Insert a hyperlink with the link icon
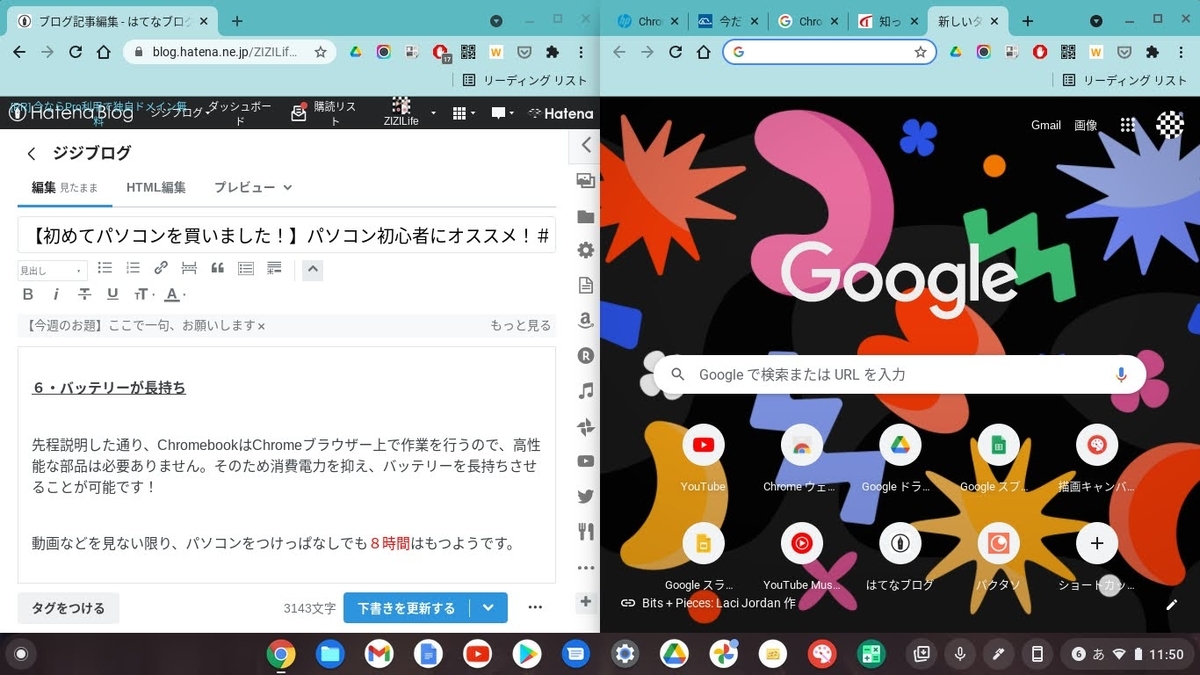This screenshot has height=675, width=1200. [161, 268]
